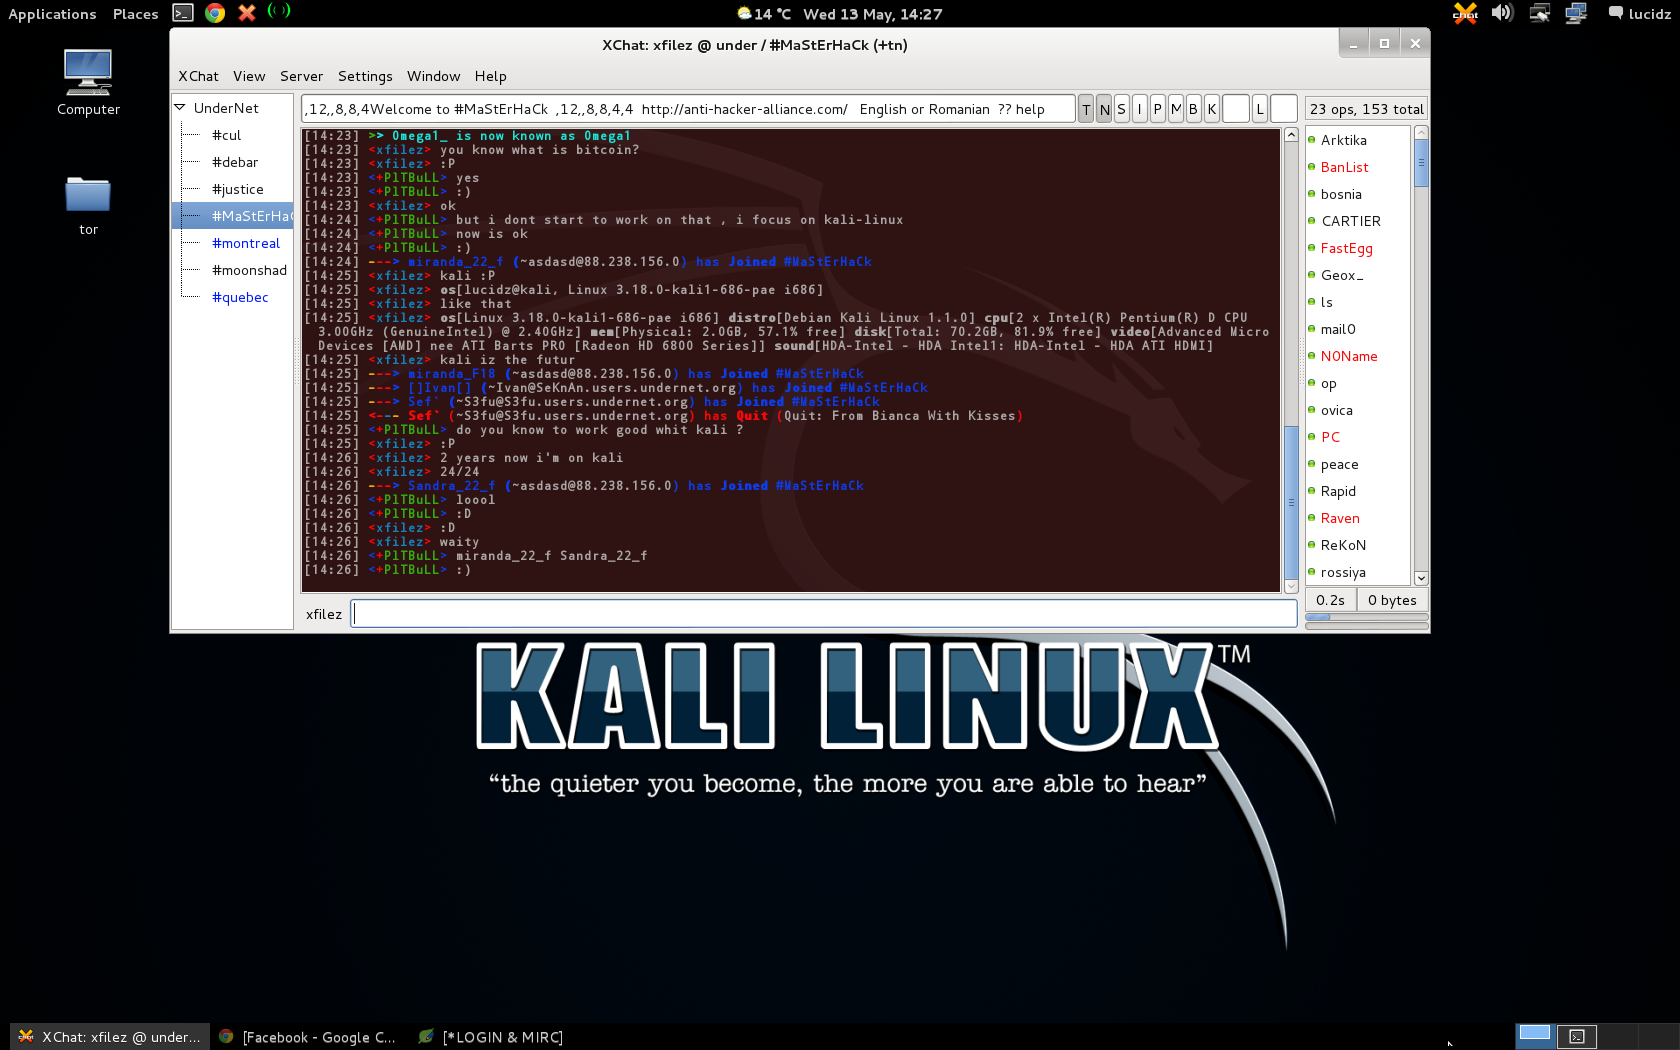Open the terminal launcher in top panel
Image resolution: width=1680 pixels, height=1050 pixels.
click(x=182, y=13)
